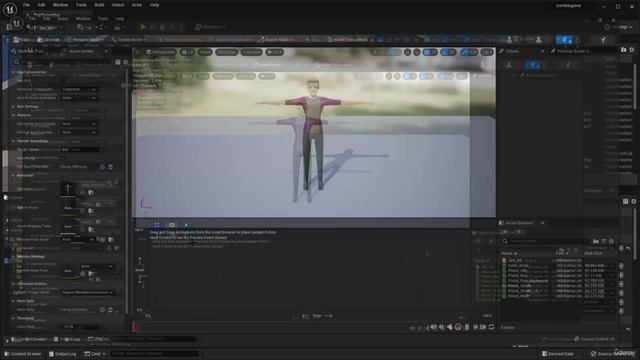The width and height of the screenshot is (640, 360).
Task: Click the timeline record button
Action: 458,327
